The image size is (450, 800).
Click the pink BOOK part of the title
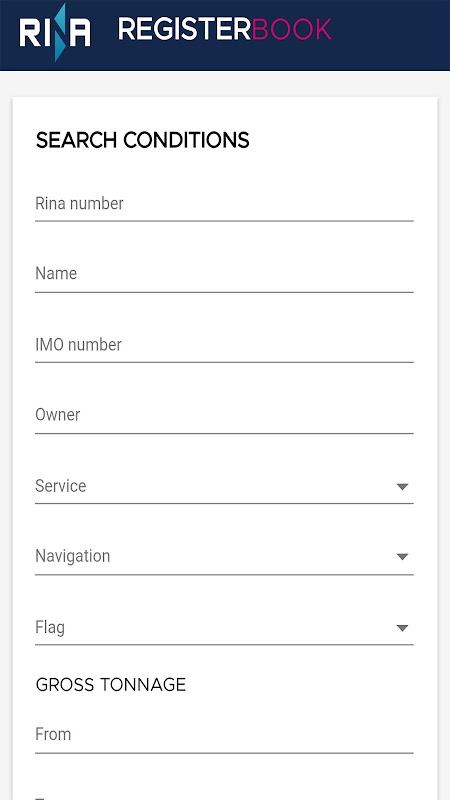click(x=291, y=30)
